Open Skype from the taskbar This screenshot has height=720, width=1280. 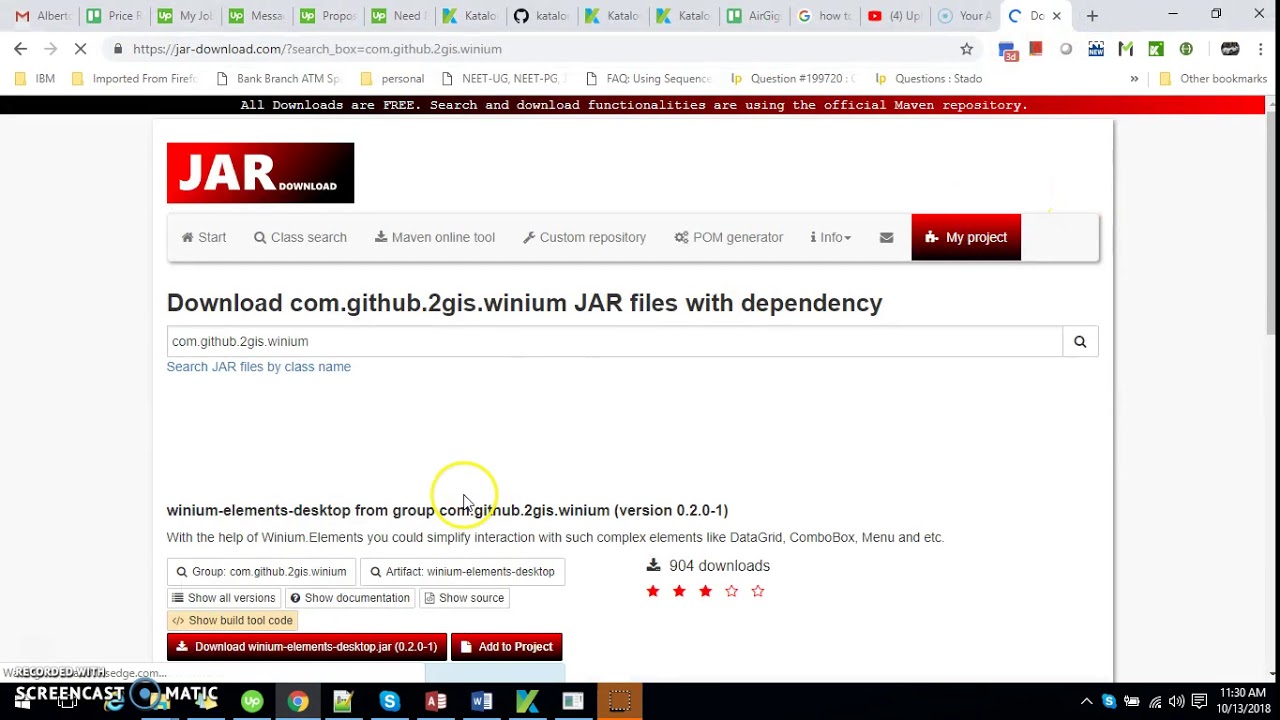389,702
